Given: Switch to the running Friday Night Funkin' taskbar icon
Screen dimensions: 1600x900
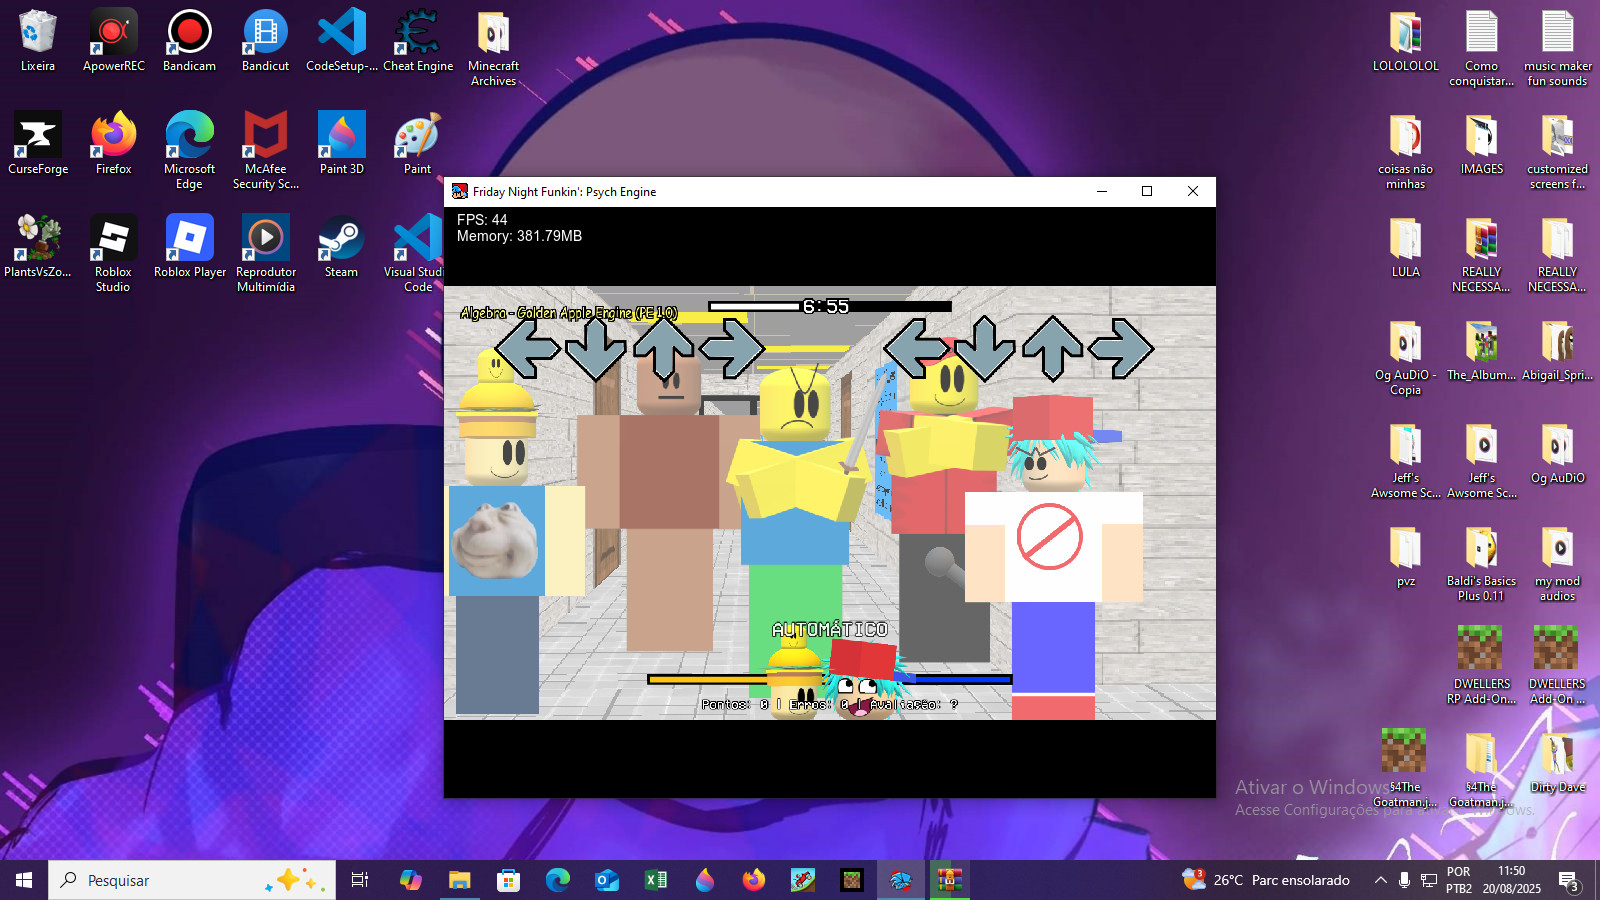Looking at the screenshot, I should click(x=899, y=880).
